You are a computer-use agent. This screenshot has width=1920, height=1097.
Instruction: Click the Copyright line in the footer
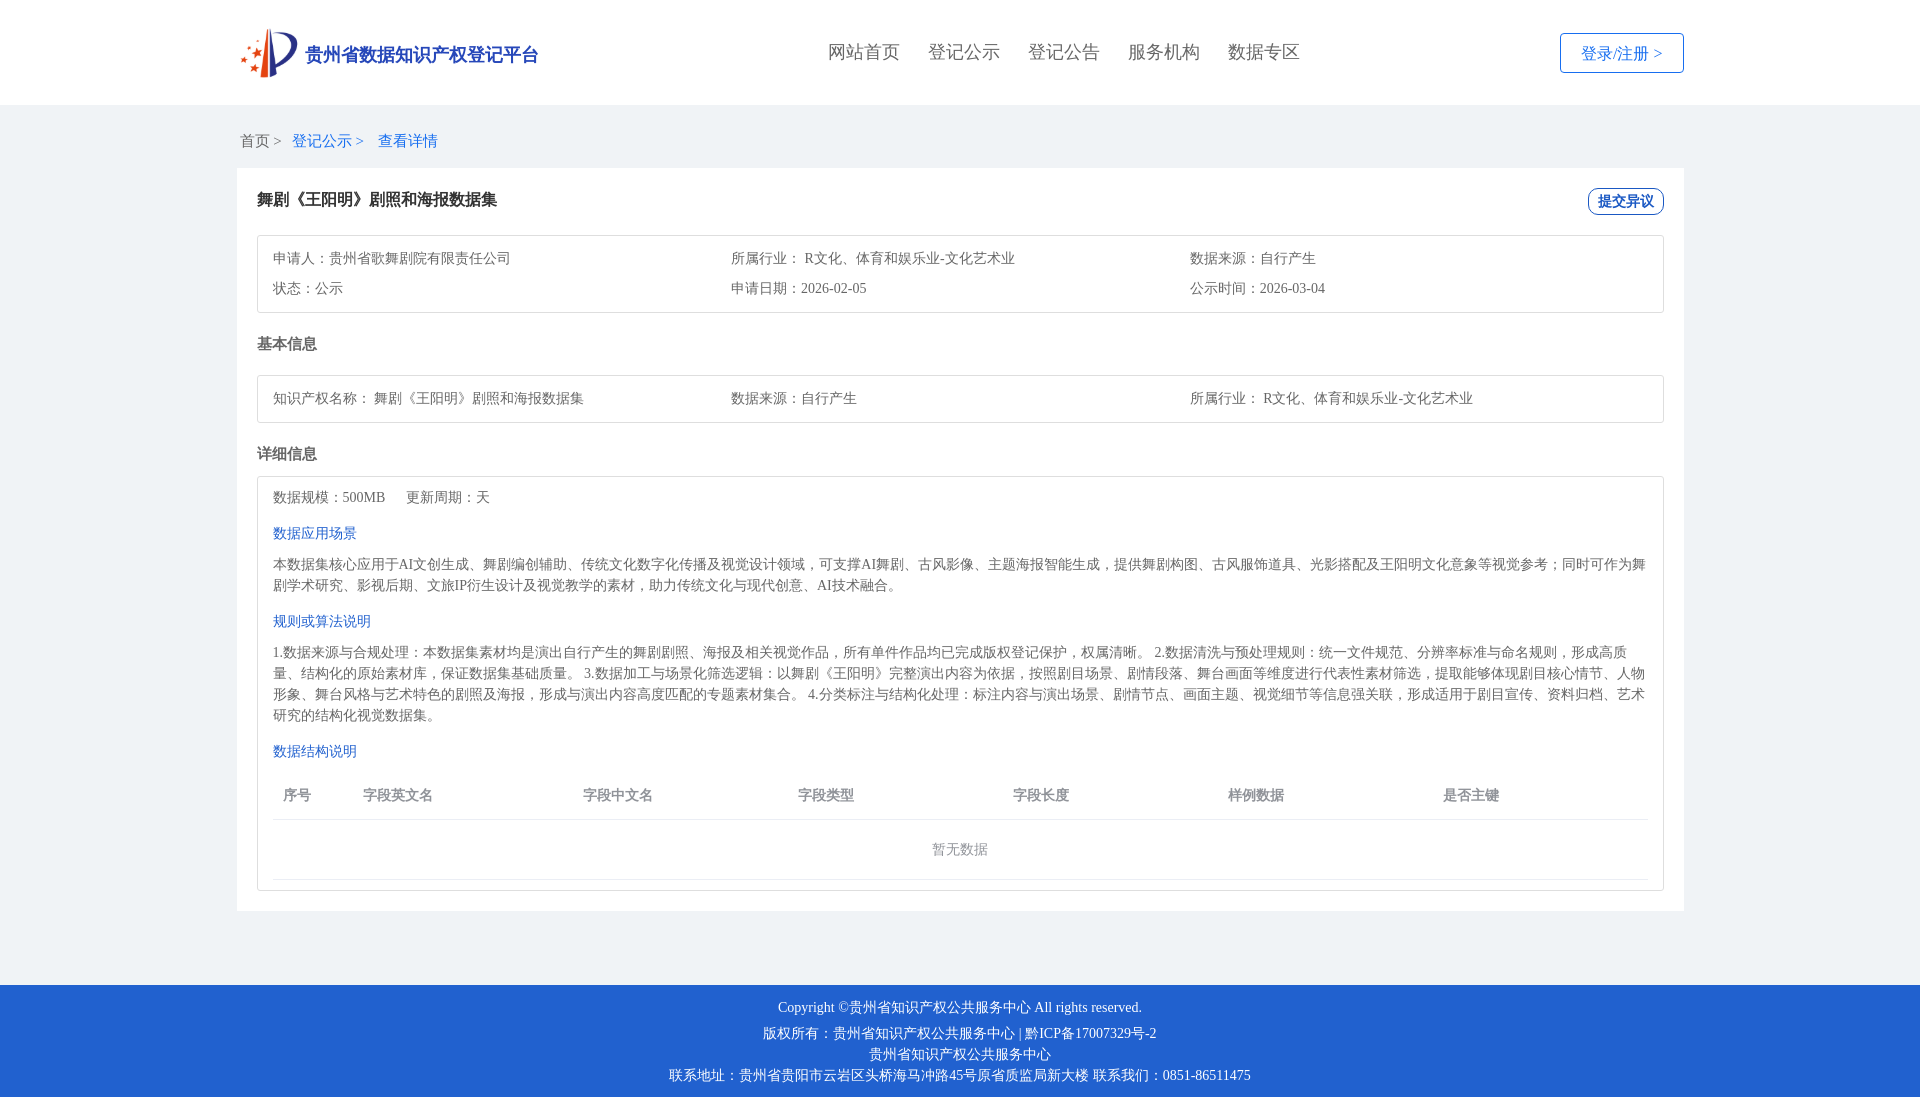pyautogui.click(x=960, y=1007)
